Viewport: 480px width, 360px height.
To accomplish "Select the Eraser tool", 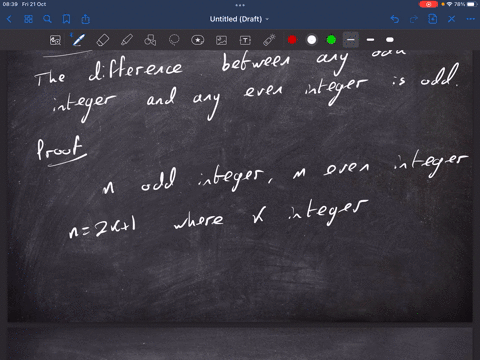I will point(103,40).
